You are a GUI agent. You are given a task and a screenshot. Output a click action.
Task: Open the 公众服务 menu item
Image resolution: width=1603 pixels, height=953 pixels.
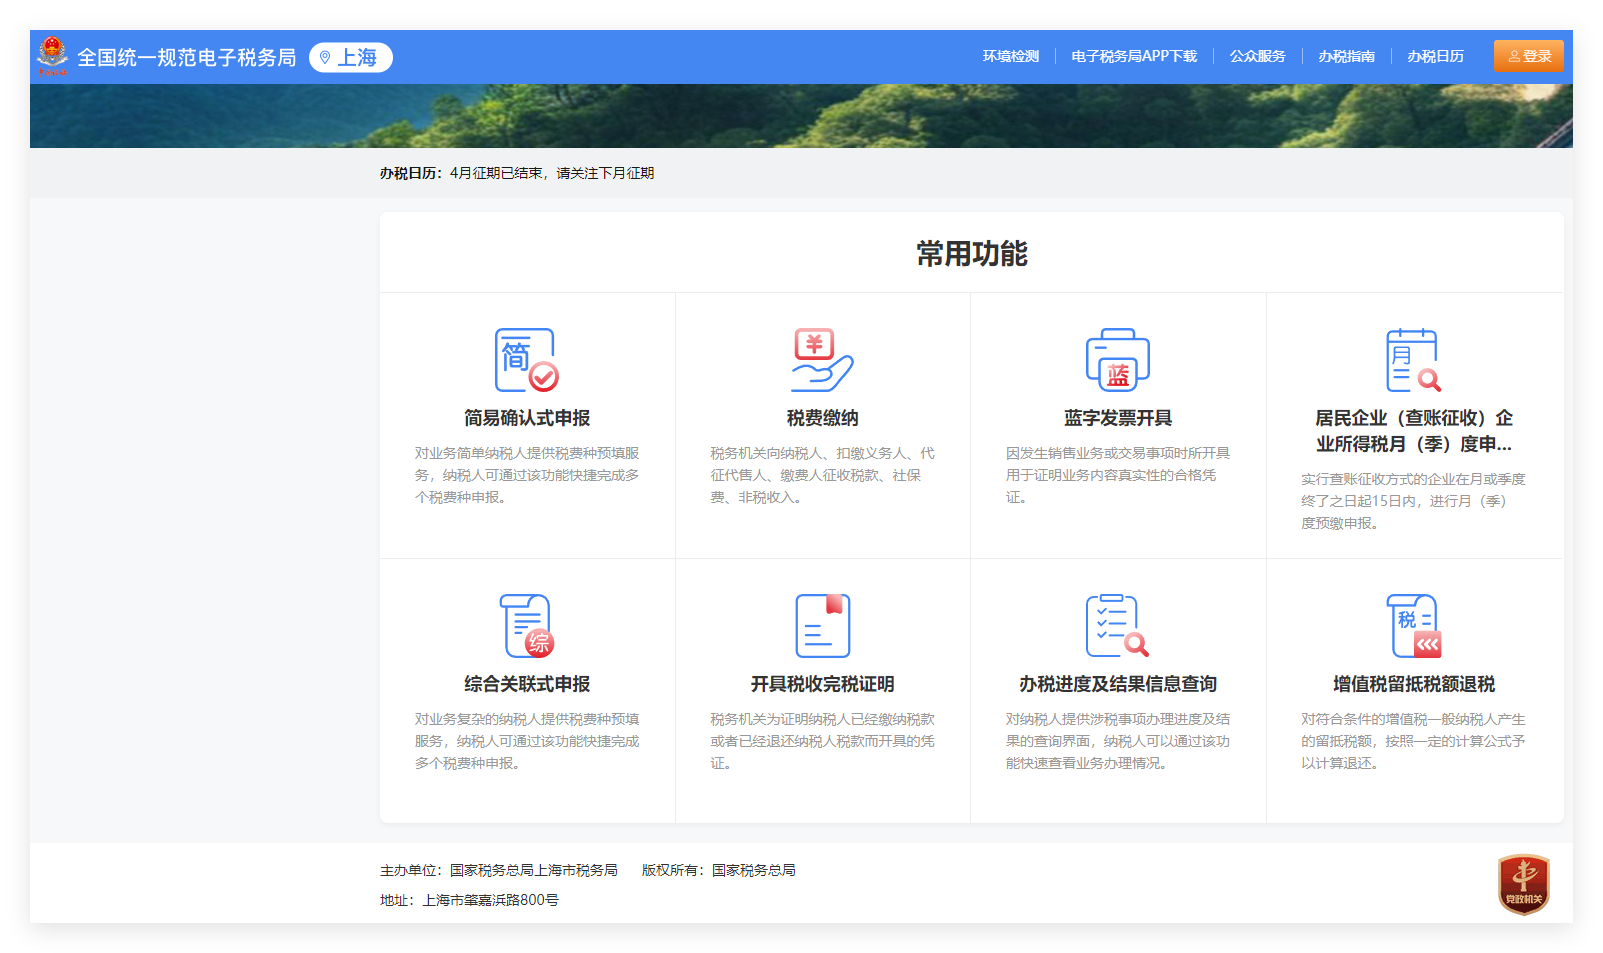[1257, 56]
